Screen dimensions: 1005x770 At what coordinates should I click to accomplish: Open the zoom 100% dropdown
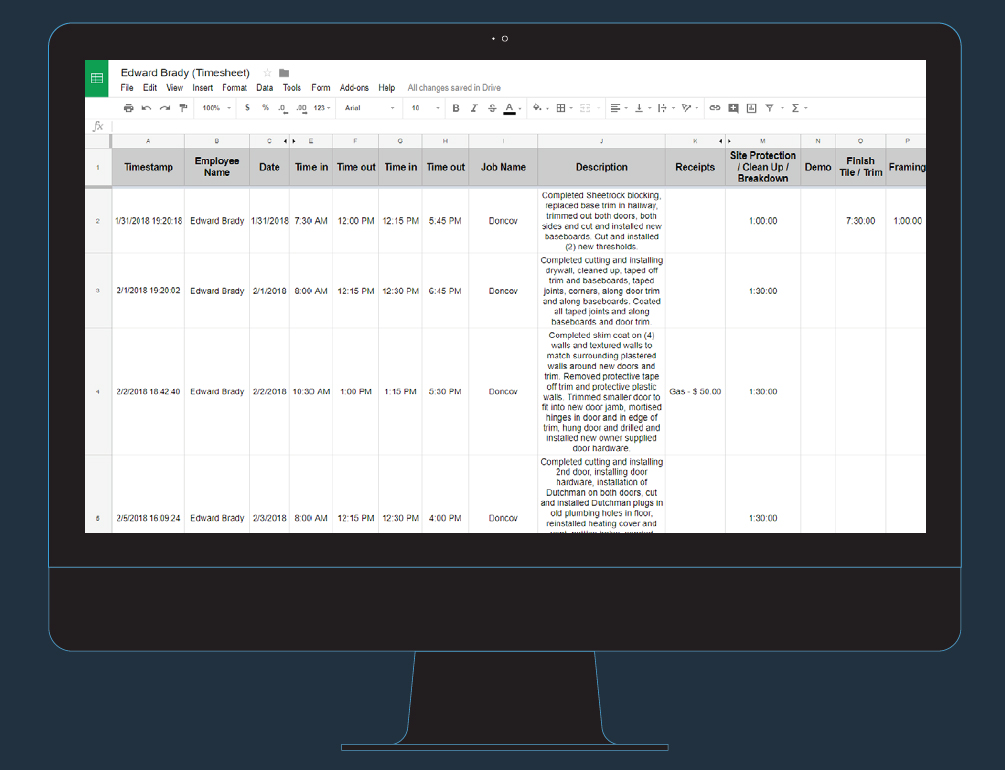pos(215,108)
